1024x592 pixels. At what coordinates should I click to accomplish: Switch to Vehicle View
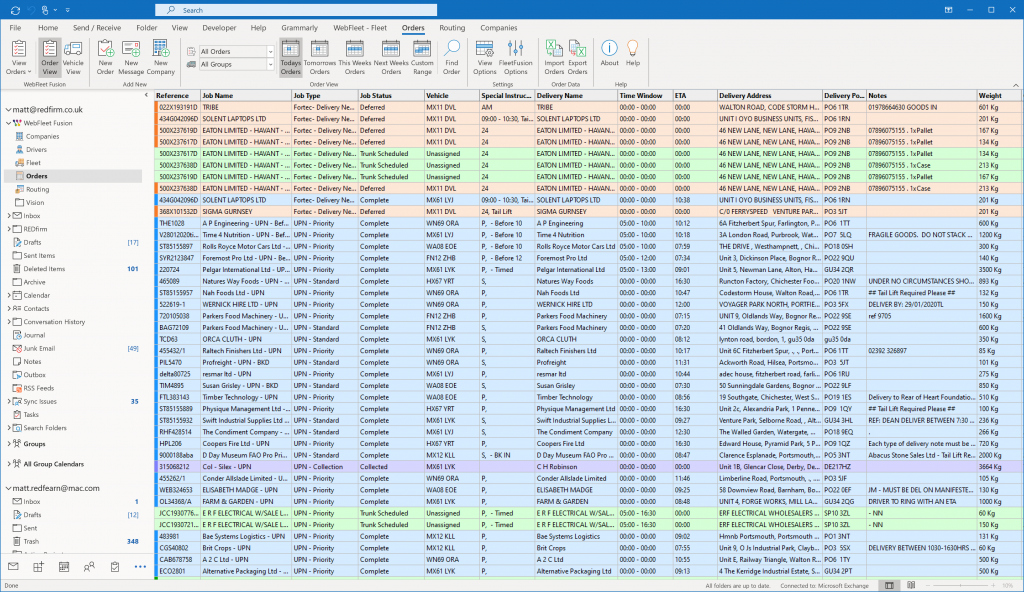(73, 57)
